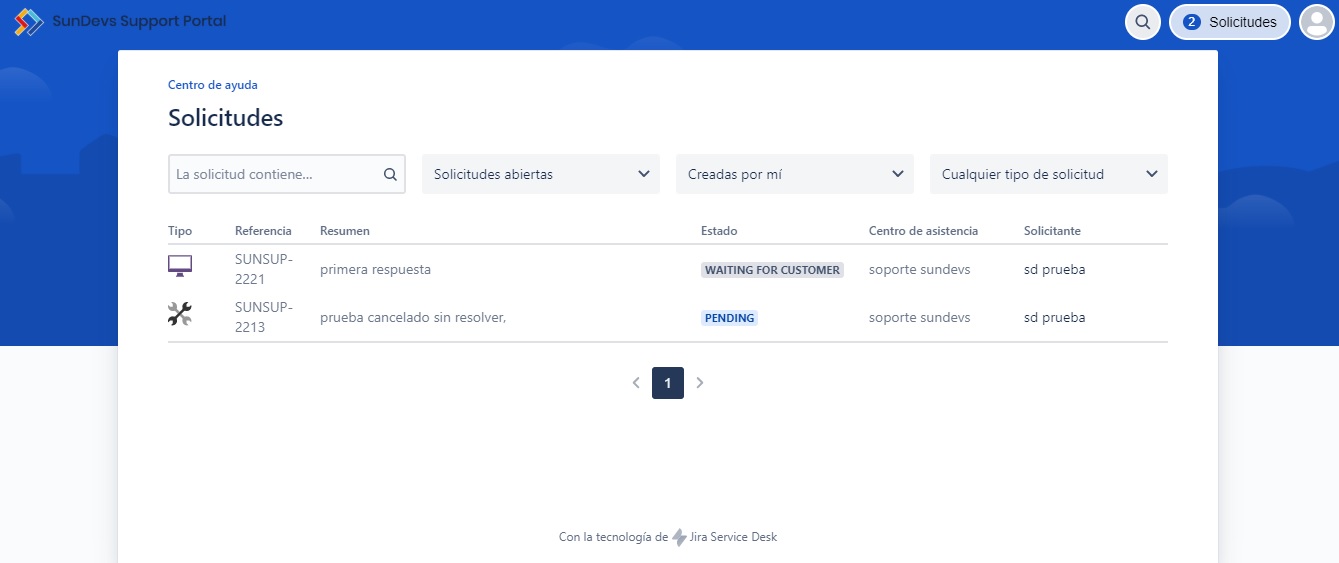Open the 'primera respuesta' request summary
This screenshot has width=1339, height=563.
click(375, 270)
